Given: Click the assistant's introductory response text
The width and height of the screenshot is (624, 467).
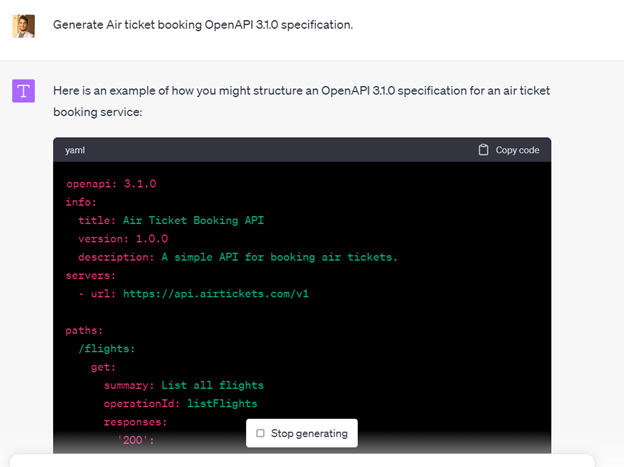Looking at the screenshot, I should pyautogui.click(x=301, y=101).
